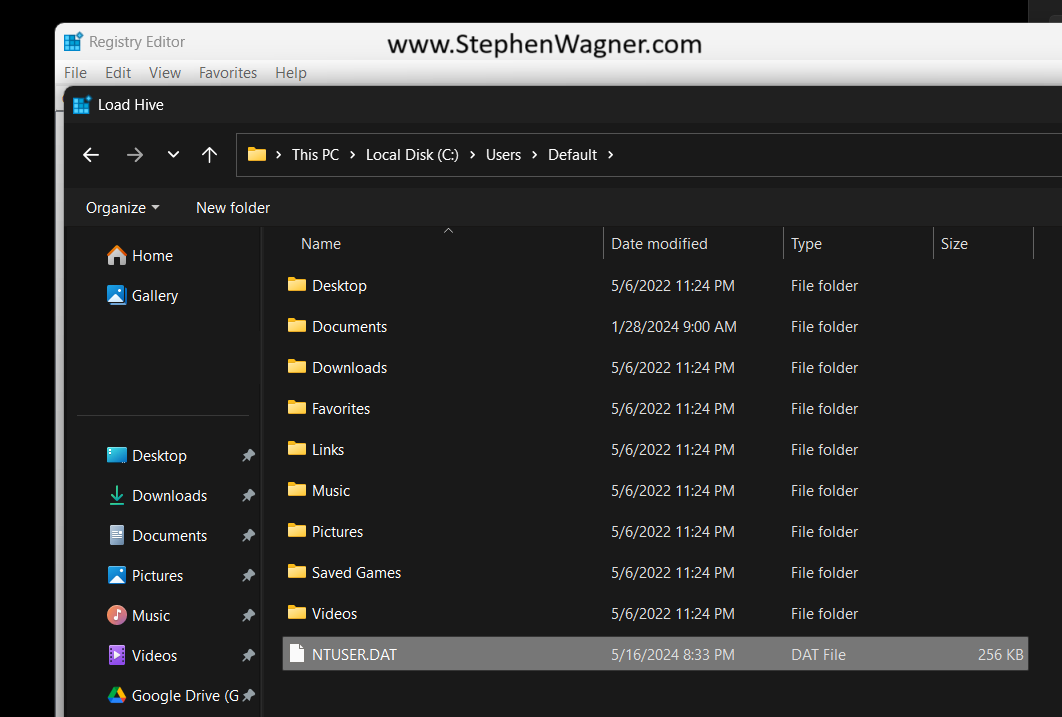The width and height of the screenshot is (1062, 717).
Task: Open the pinned Downloads sidebar shortcut
Action: click(x=169, y=496)
